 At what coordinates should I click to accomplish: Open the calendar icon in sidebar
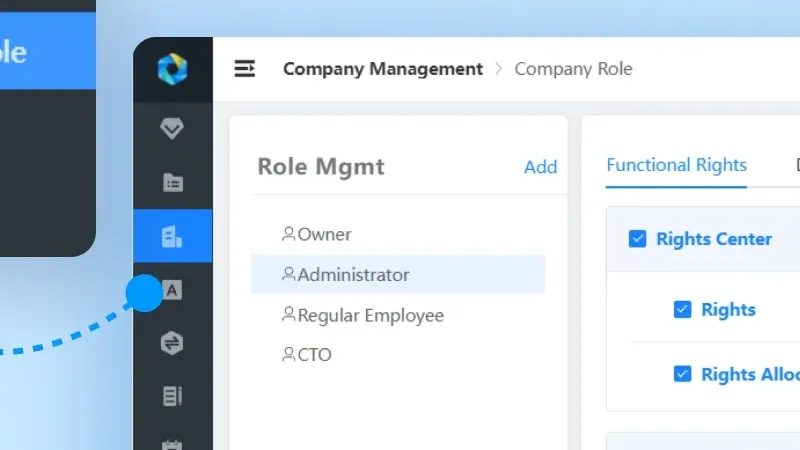click(x=172, y=443)
